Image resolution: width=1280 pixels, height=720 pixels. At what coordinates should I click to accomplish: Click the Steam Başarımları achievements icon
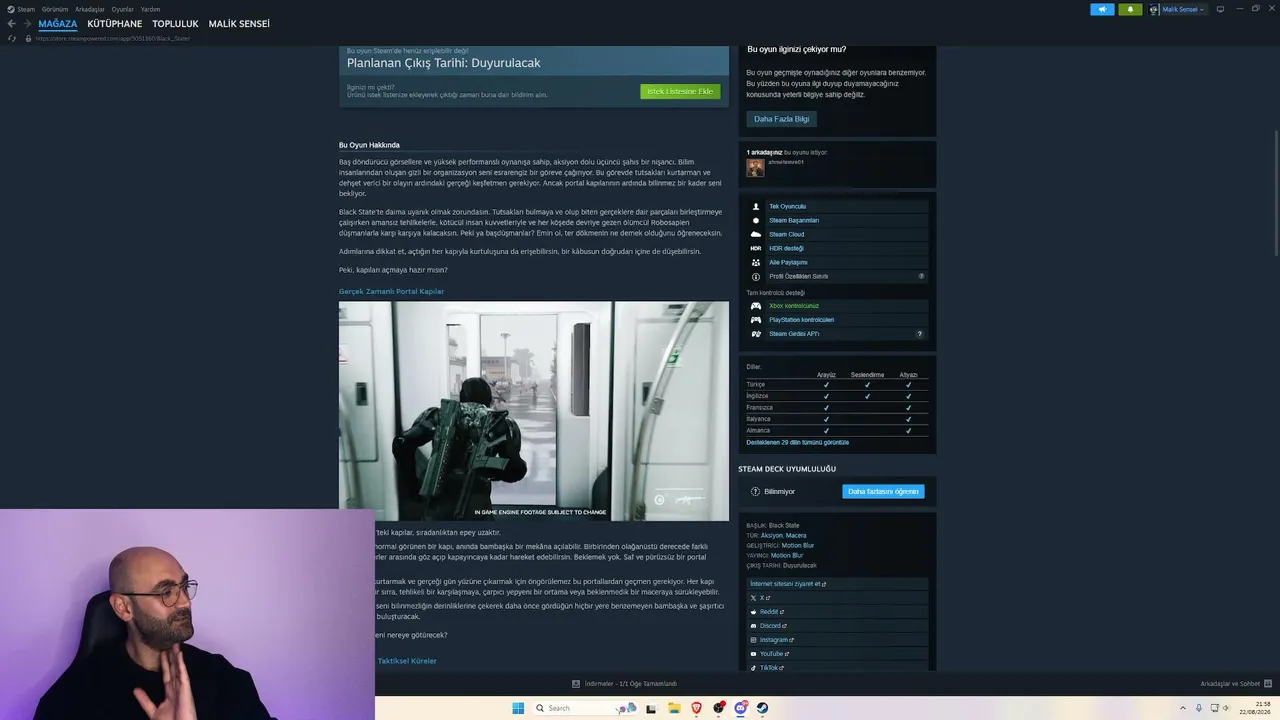coord(756,220)
